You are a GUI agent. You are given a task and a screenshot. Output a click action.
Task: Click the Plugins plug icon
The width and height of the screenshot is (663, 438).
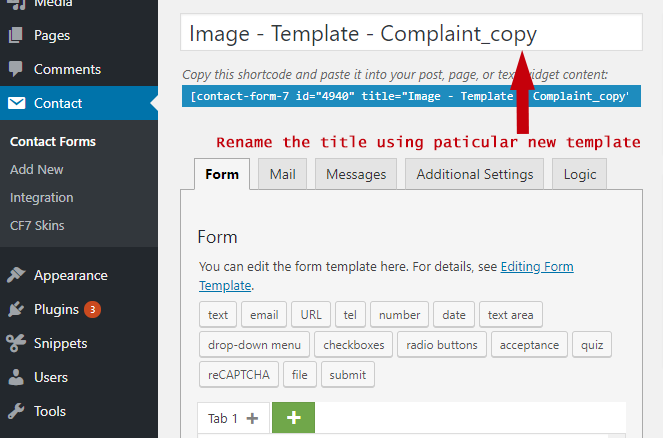coord(16,310)
